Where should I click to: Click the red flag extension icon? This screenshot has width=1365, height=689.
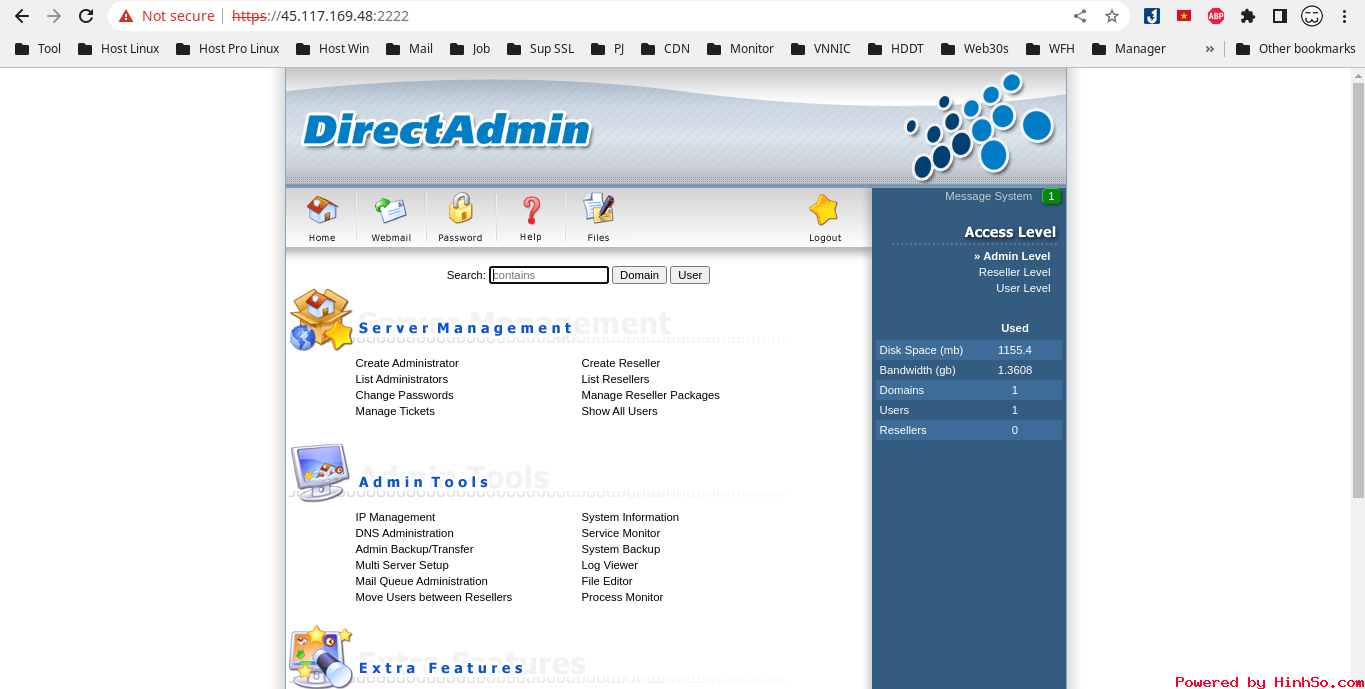1184,16
